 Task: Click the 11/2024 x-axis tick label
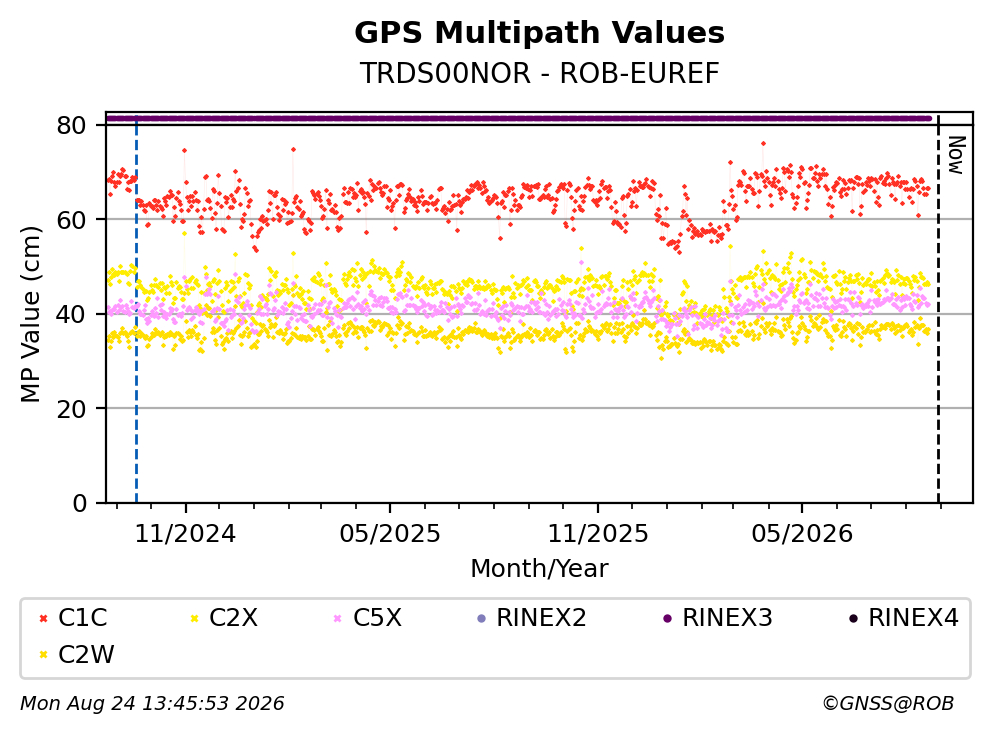(x=186, y=535)
